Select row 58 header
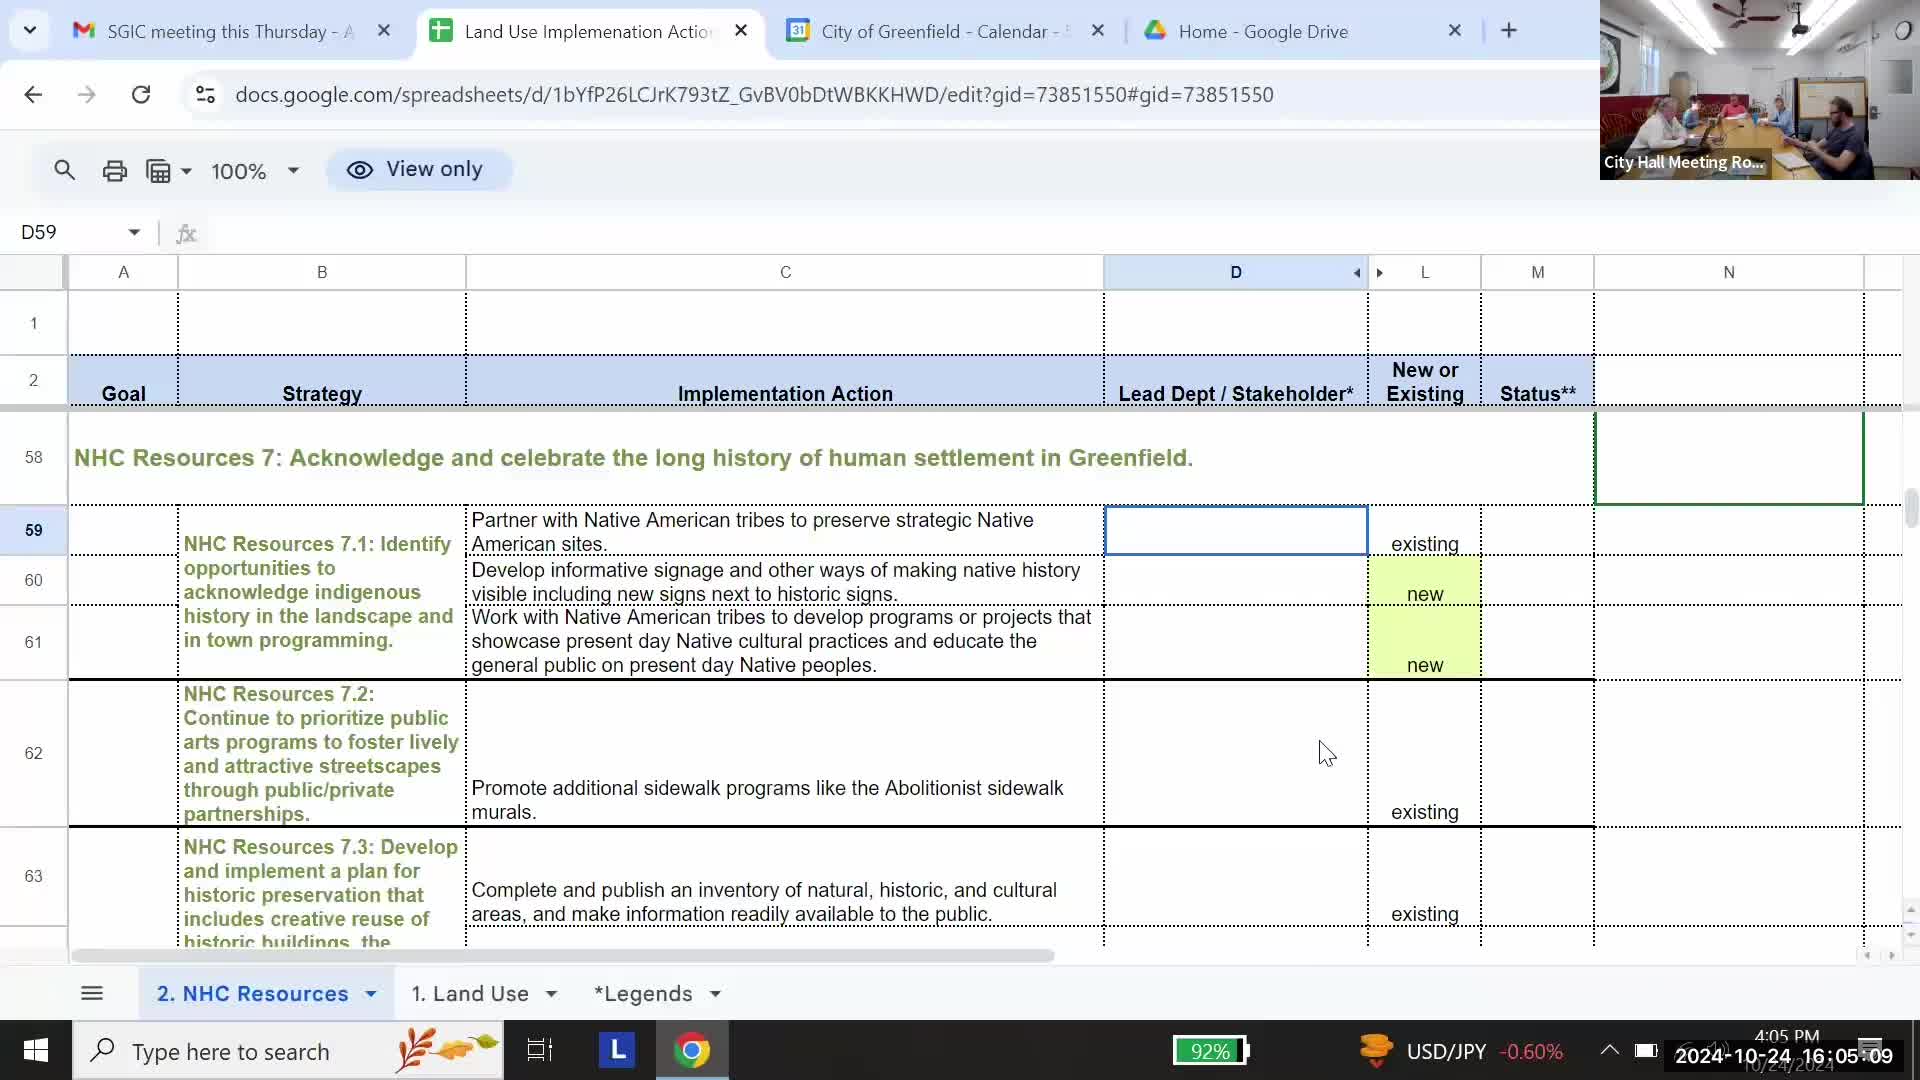 34,457
